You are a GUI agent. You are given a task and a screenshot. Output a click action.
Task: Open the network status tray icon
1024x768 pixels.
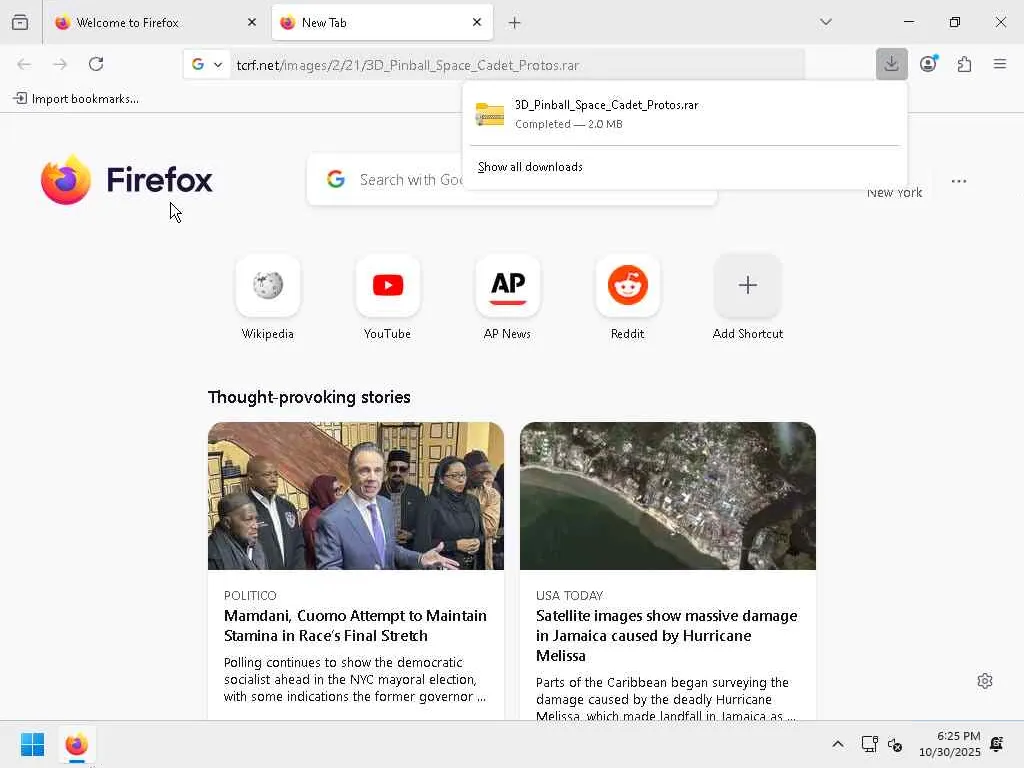pos(869,744)
